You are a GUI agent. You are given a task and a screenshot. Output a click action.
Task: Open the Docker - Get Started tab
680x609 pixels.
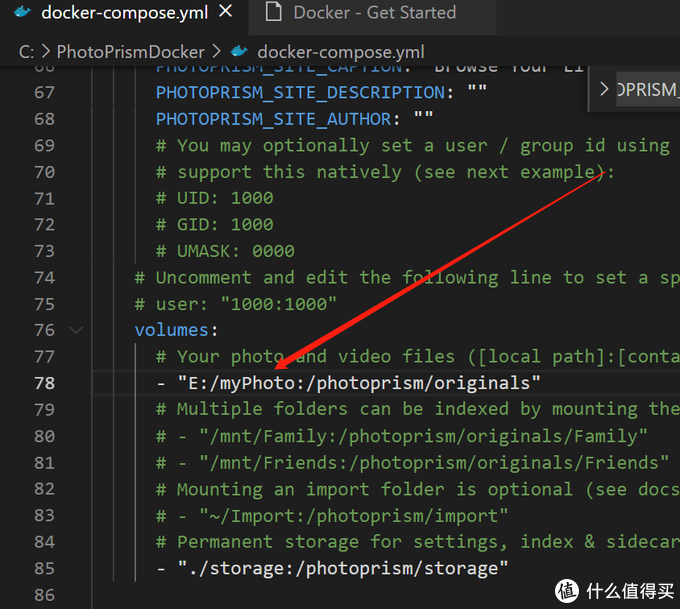pos(372,13)
